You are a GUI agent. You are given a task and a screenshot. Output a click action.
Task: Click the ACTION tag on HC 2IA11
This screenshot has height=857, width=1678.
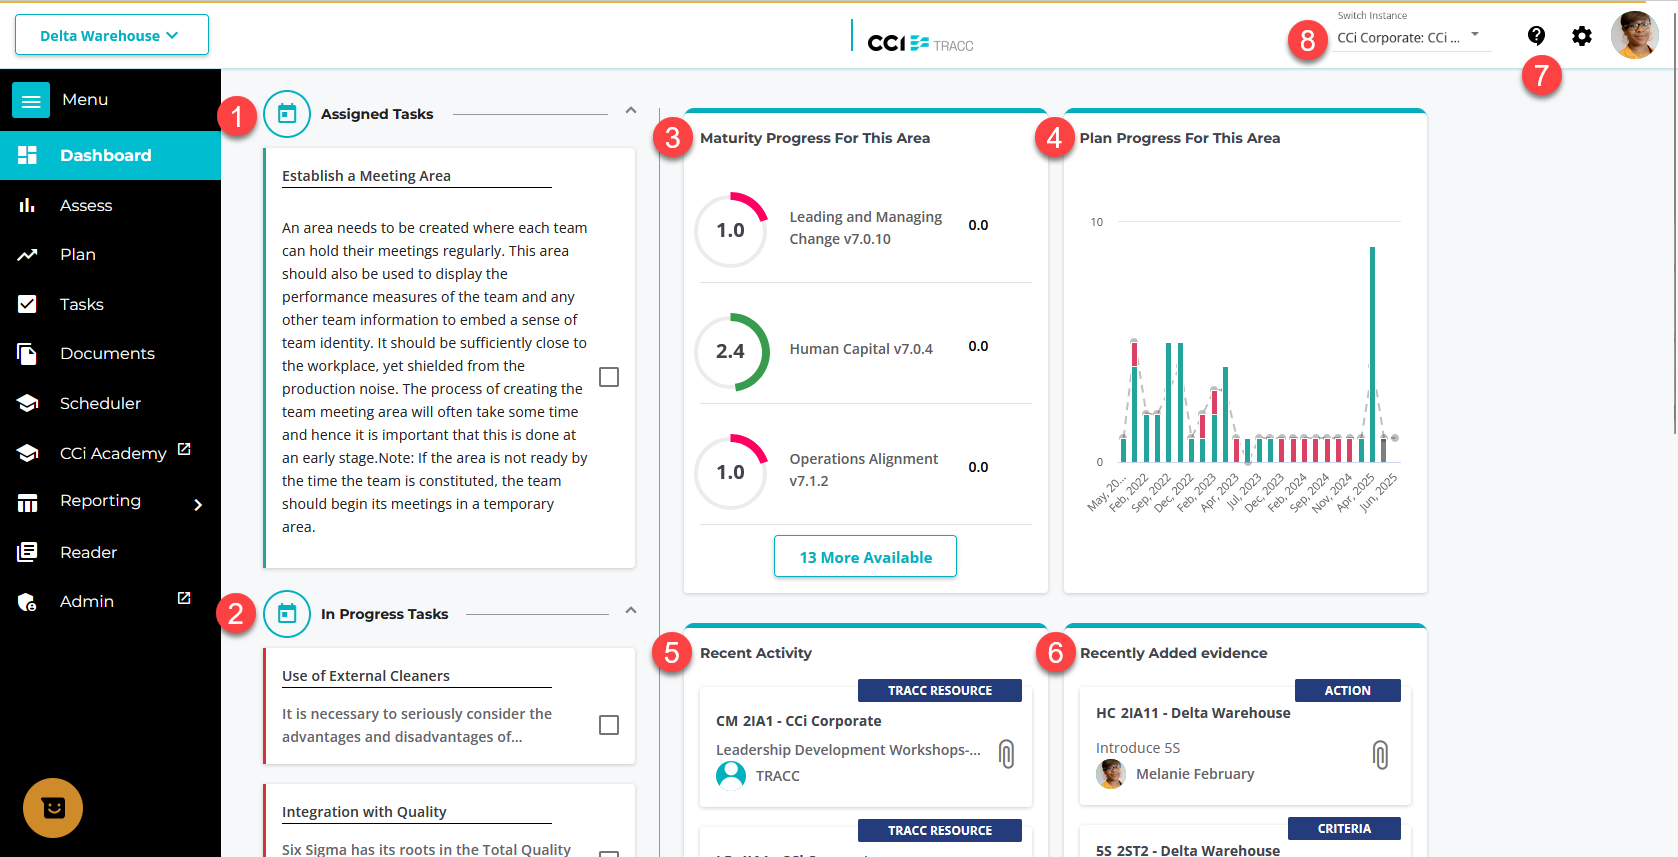pos(1348,691)
